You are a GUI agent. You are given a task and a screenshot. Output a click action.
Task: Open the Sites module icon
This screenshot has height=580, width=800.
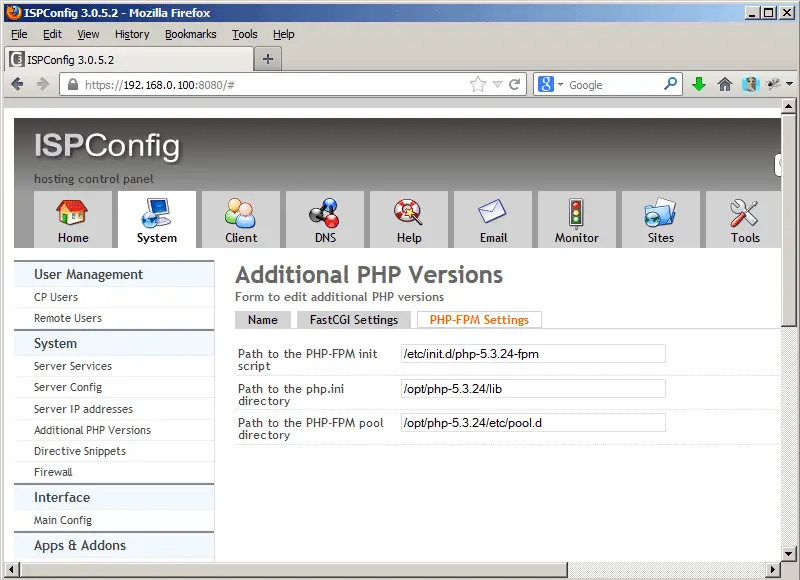[x=661, y=219]
